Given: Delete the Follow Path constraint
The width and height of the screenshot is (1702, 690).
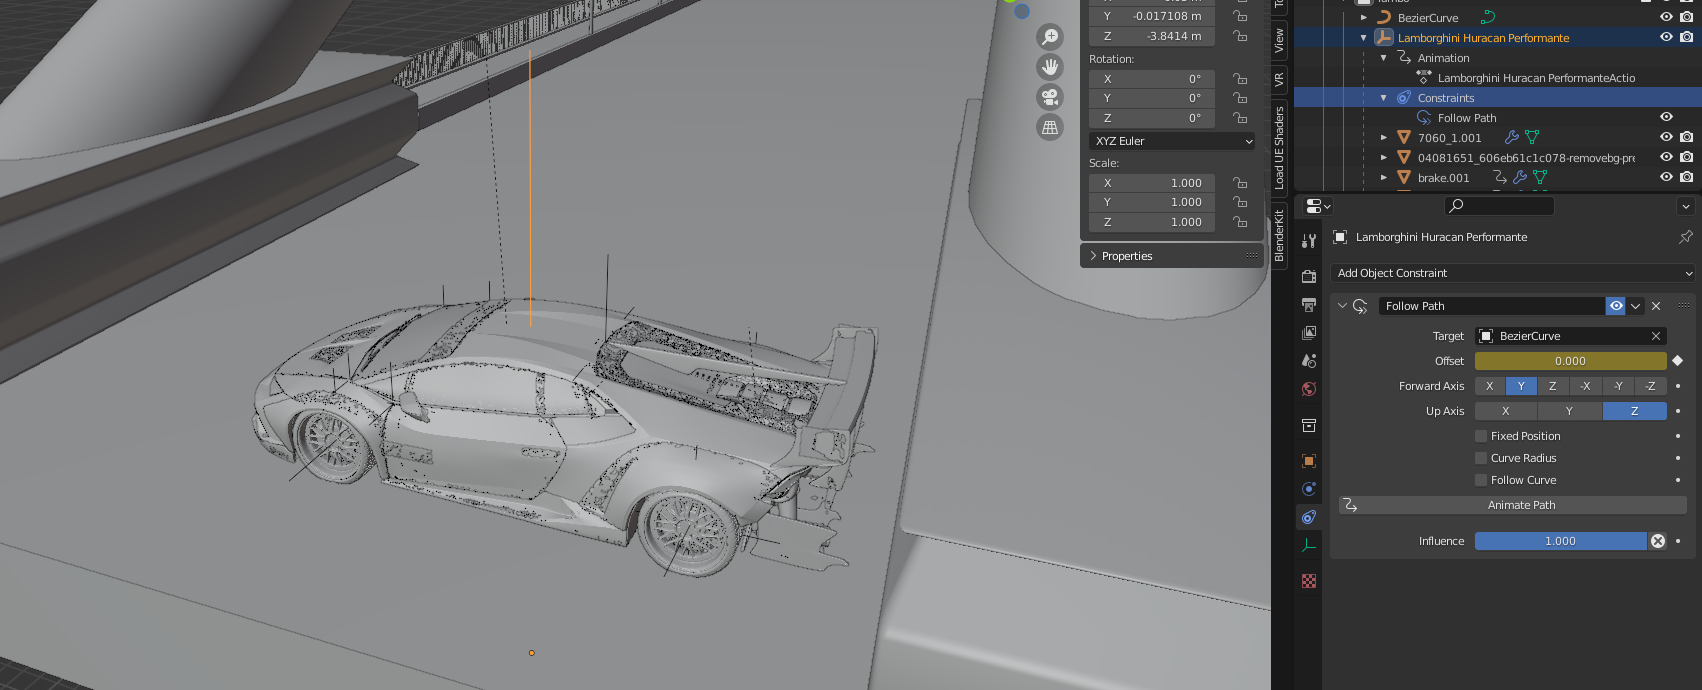Looking at the screenshot, I should coord(1656,306).
